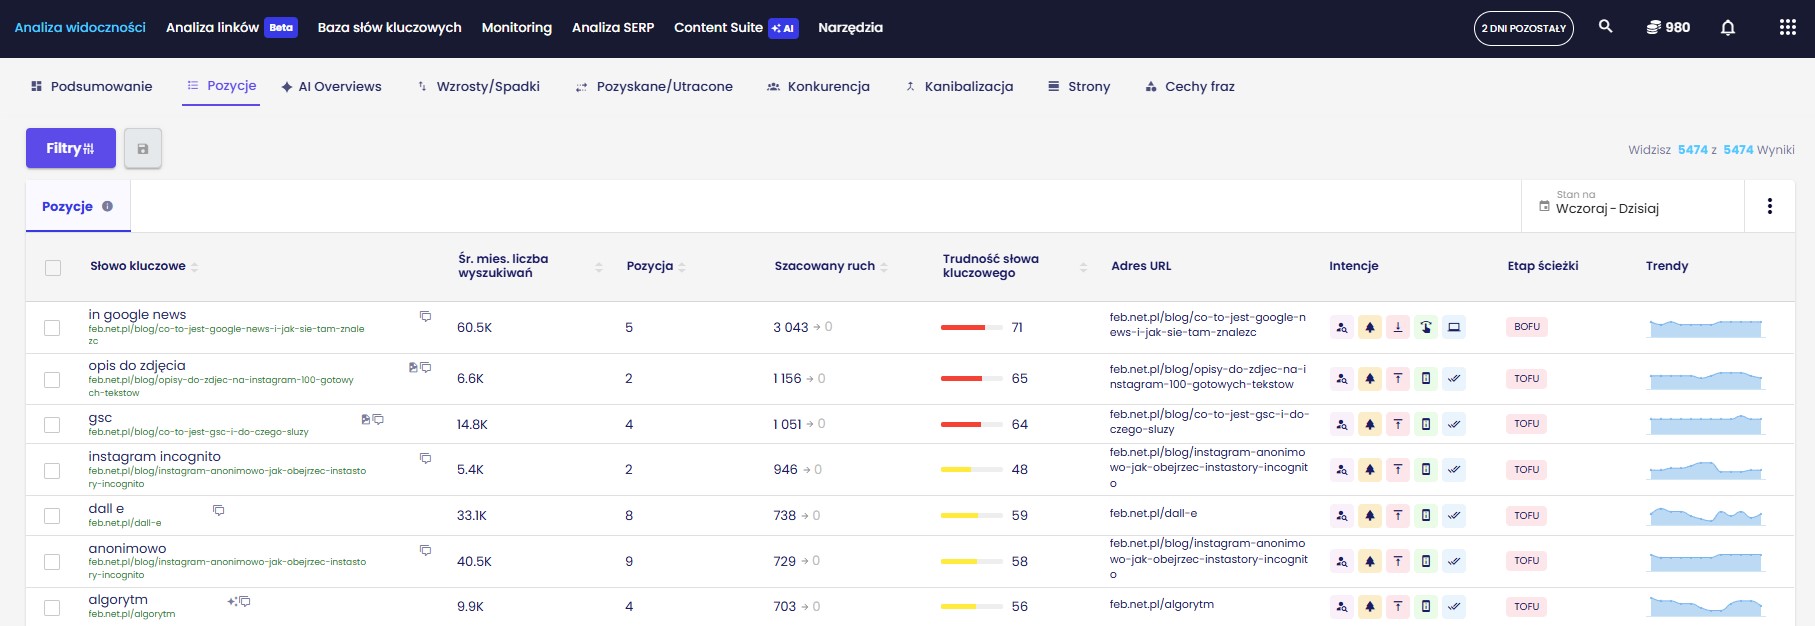Select all rows with header checkbox

pos(53,267)
